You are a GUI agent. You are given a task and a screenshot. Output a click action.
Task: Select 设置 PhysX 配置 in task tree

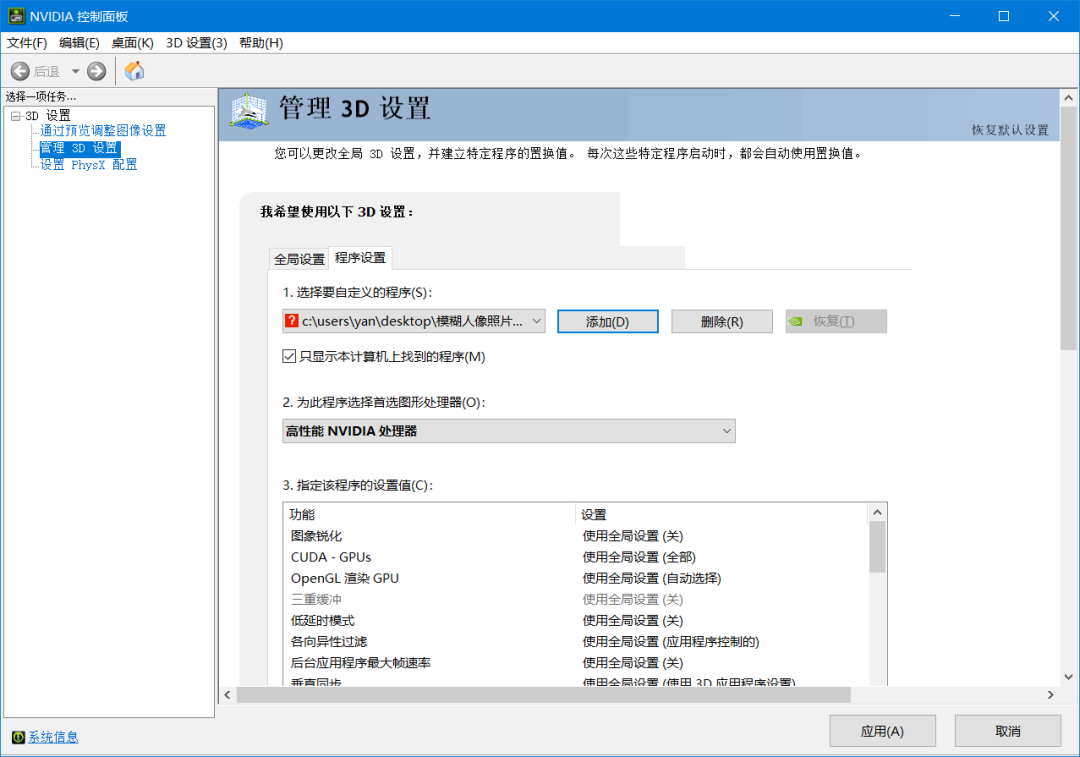88,165
